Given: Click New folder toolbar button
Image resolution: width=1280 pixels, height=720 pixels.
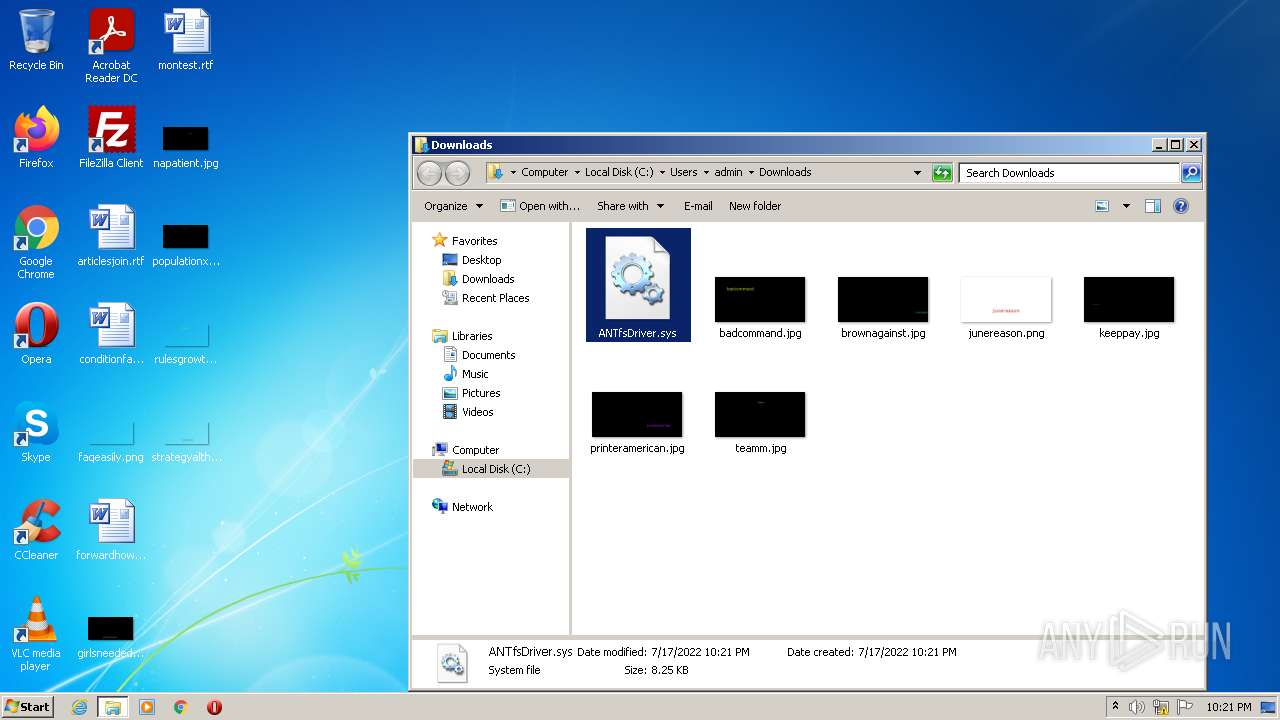Looking at the screenshot, I should [755, 206].
